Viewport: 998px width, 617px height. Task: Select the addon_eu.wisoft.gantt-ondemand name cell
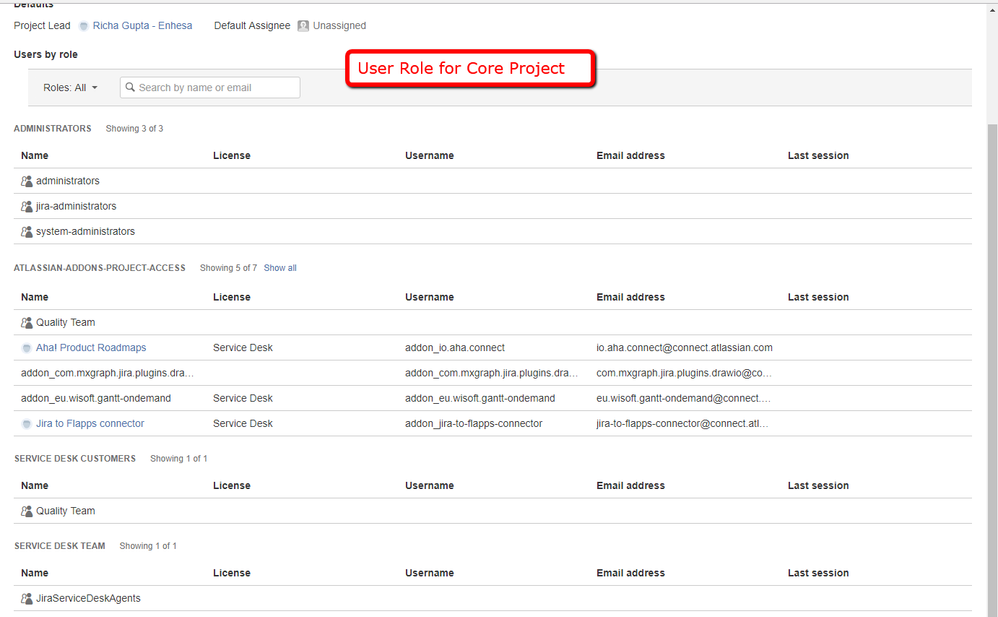95,399
